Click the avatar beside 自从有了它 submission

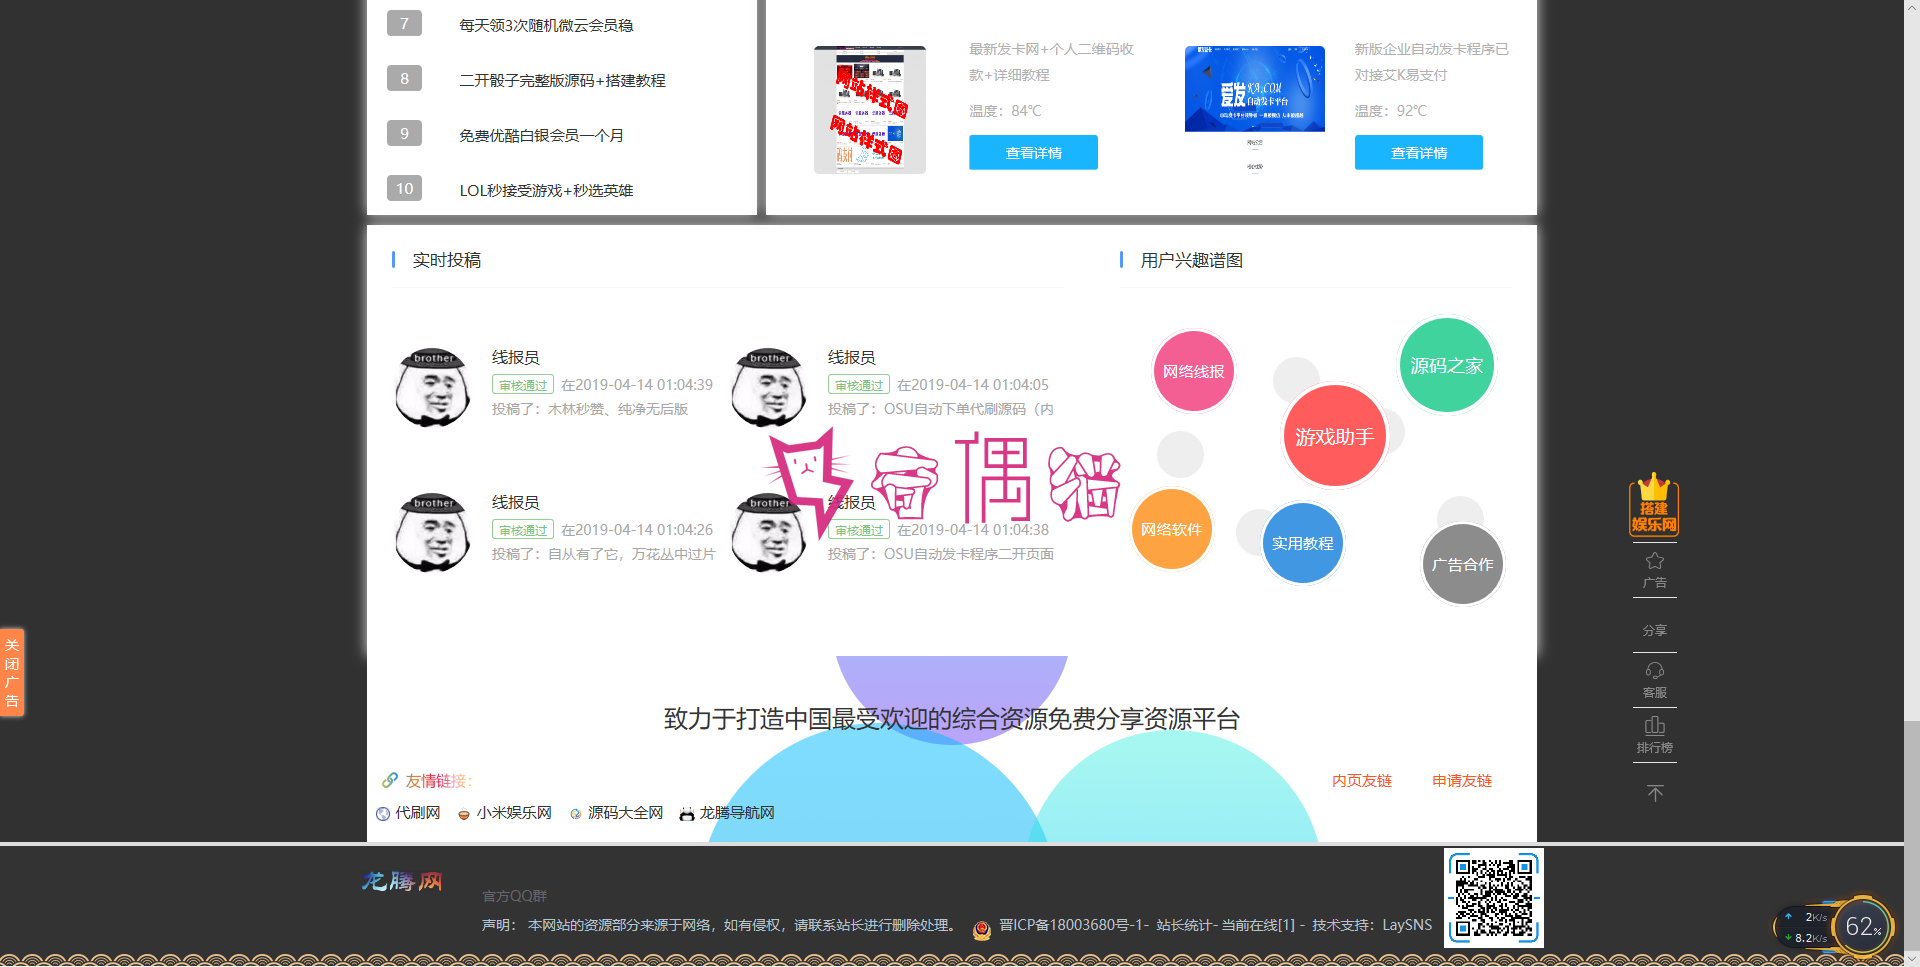coord(433,532)
